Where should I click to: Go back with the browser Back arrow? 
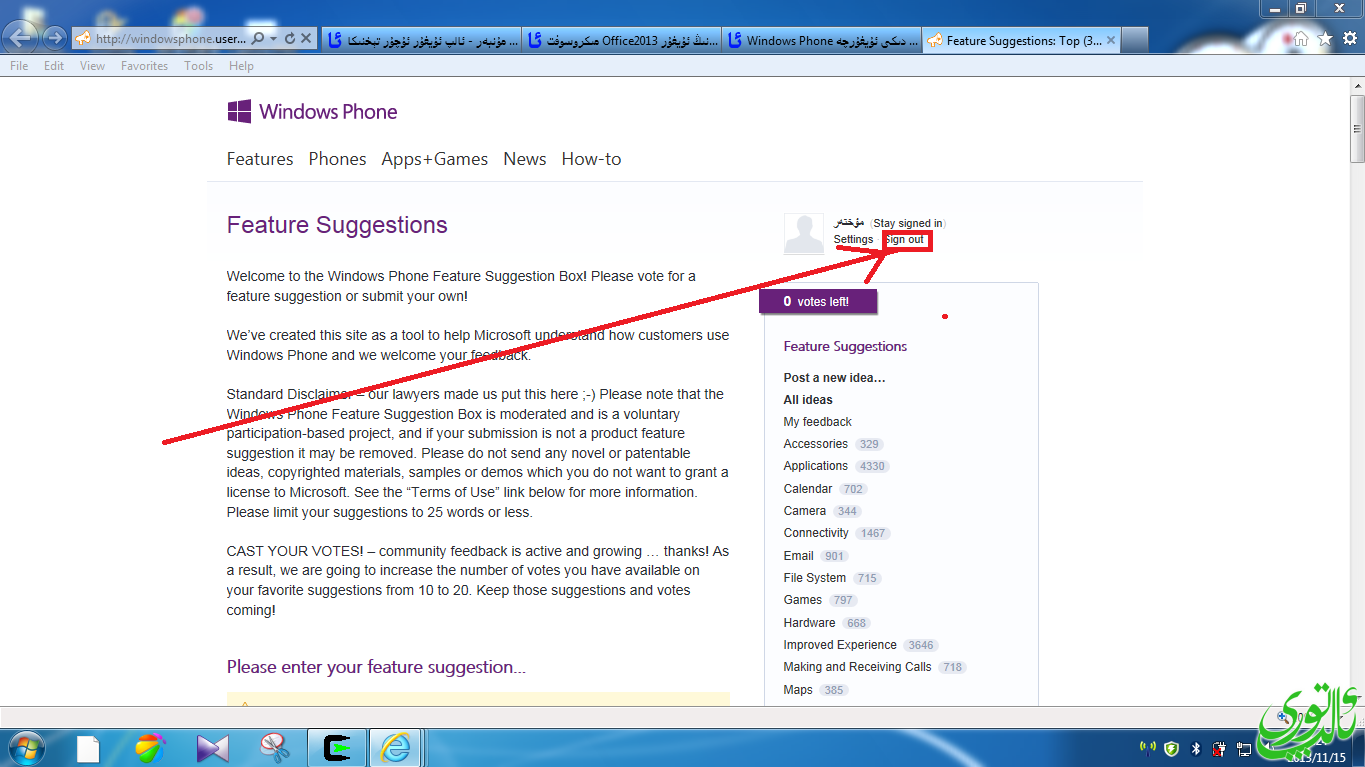point(22,39)
